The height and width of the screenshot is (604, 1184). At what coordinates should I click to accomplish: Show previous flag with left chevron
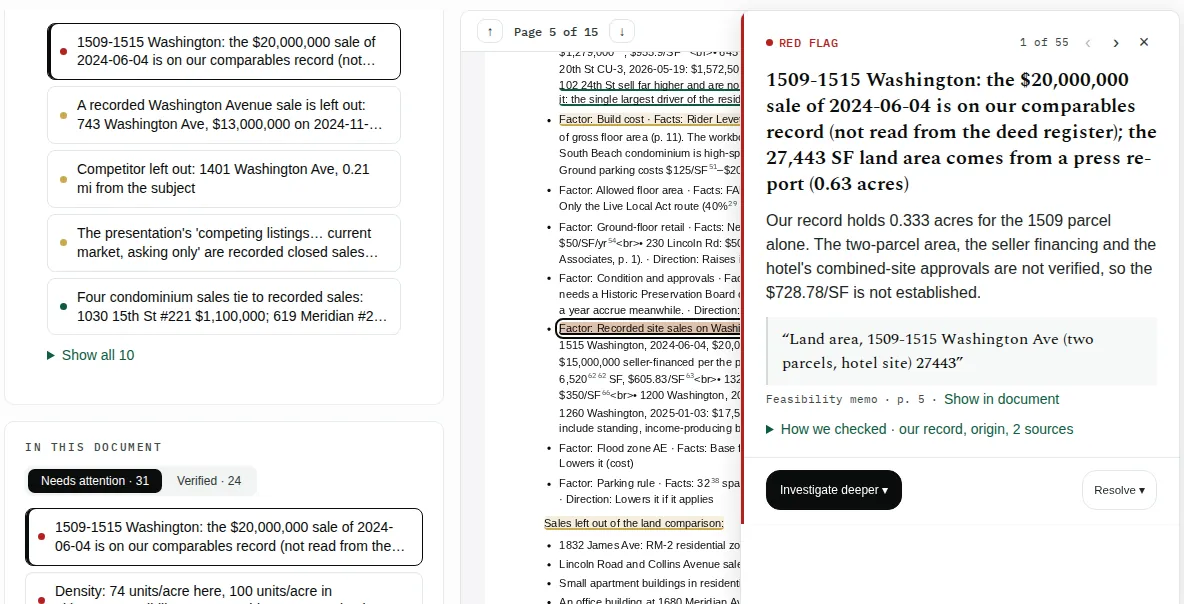point(1088,43)
